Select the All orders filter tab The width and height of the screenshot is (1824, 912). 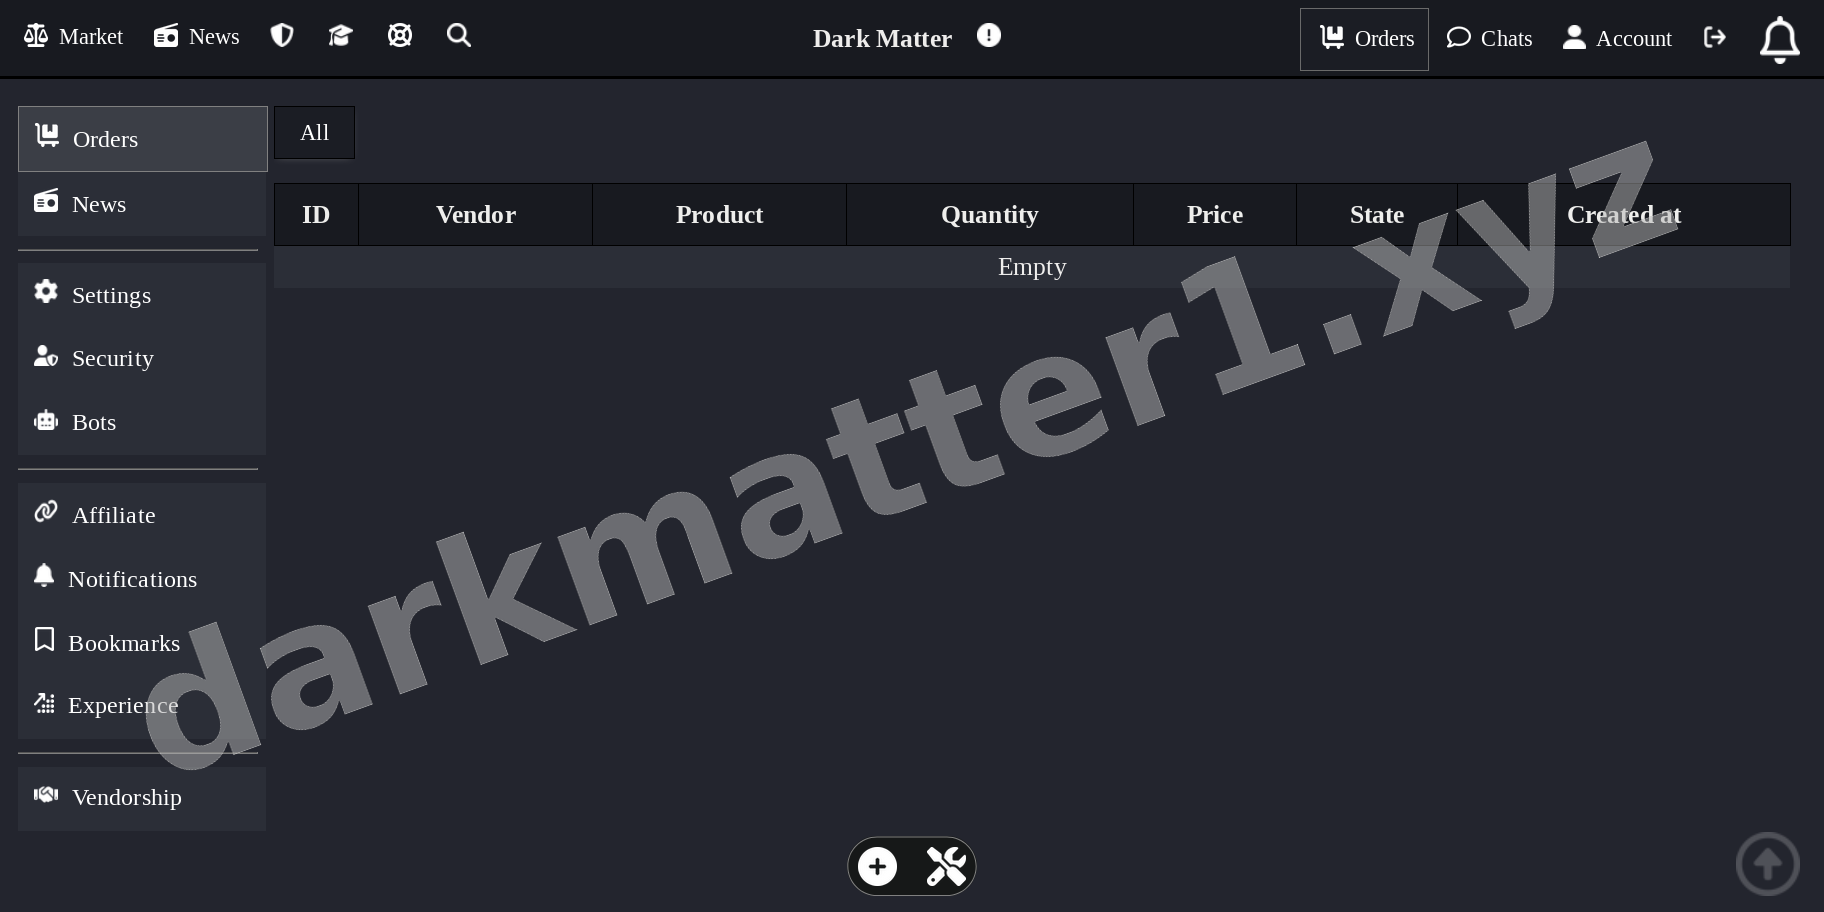tap(314, 132)
